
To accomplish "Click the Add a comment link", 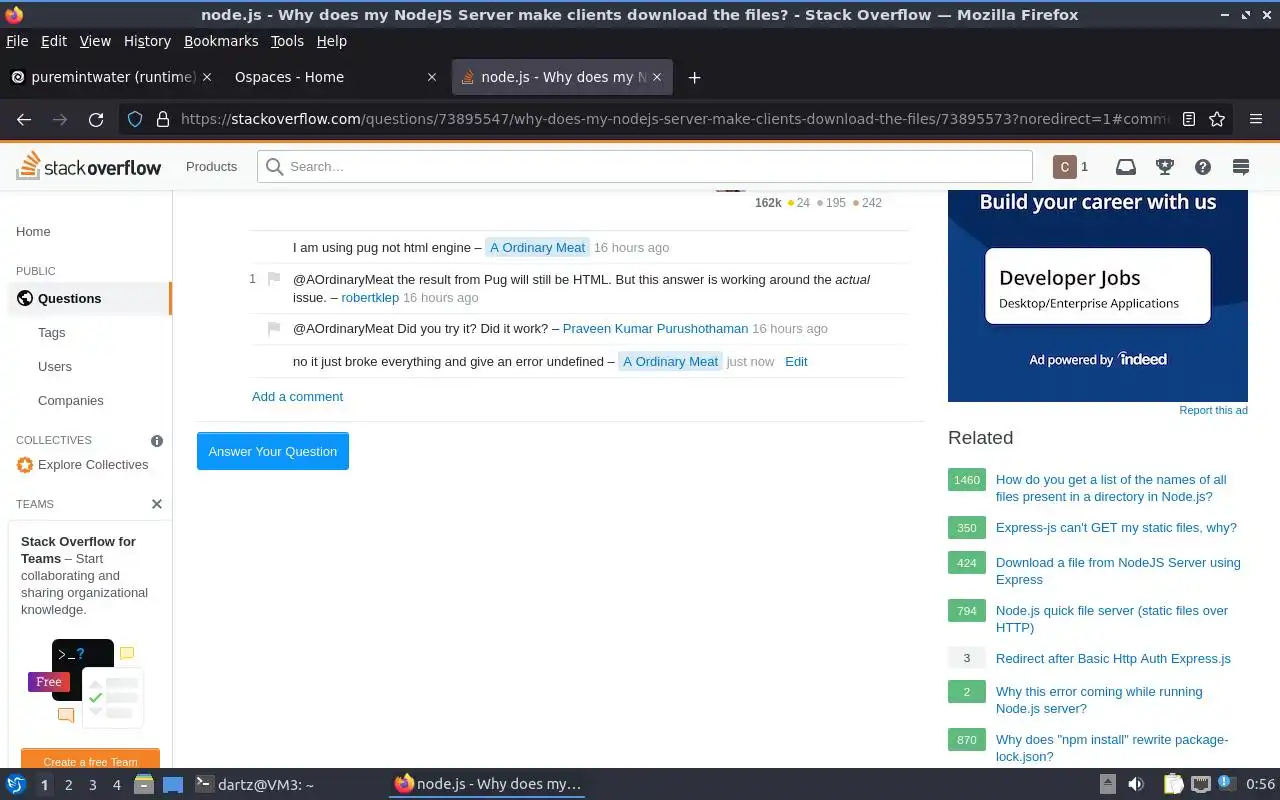I will [297, 396].
